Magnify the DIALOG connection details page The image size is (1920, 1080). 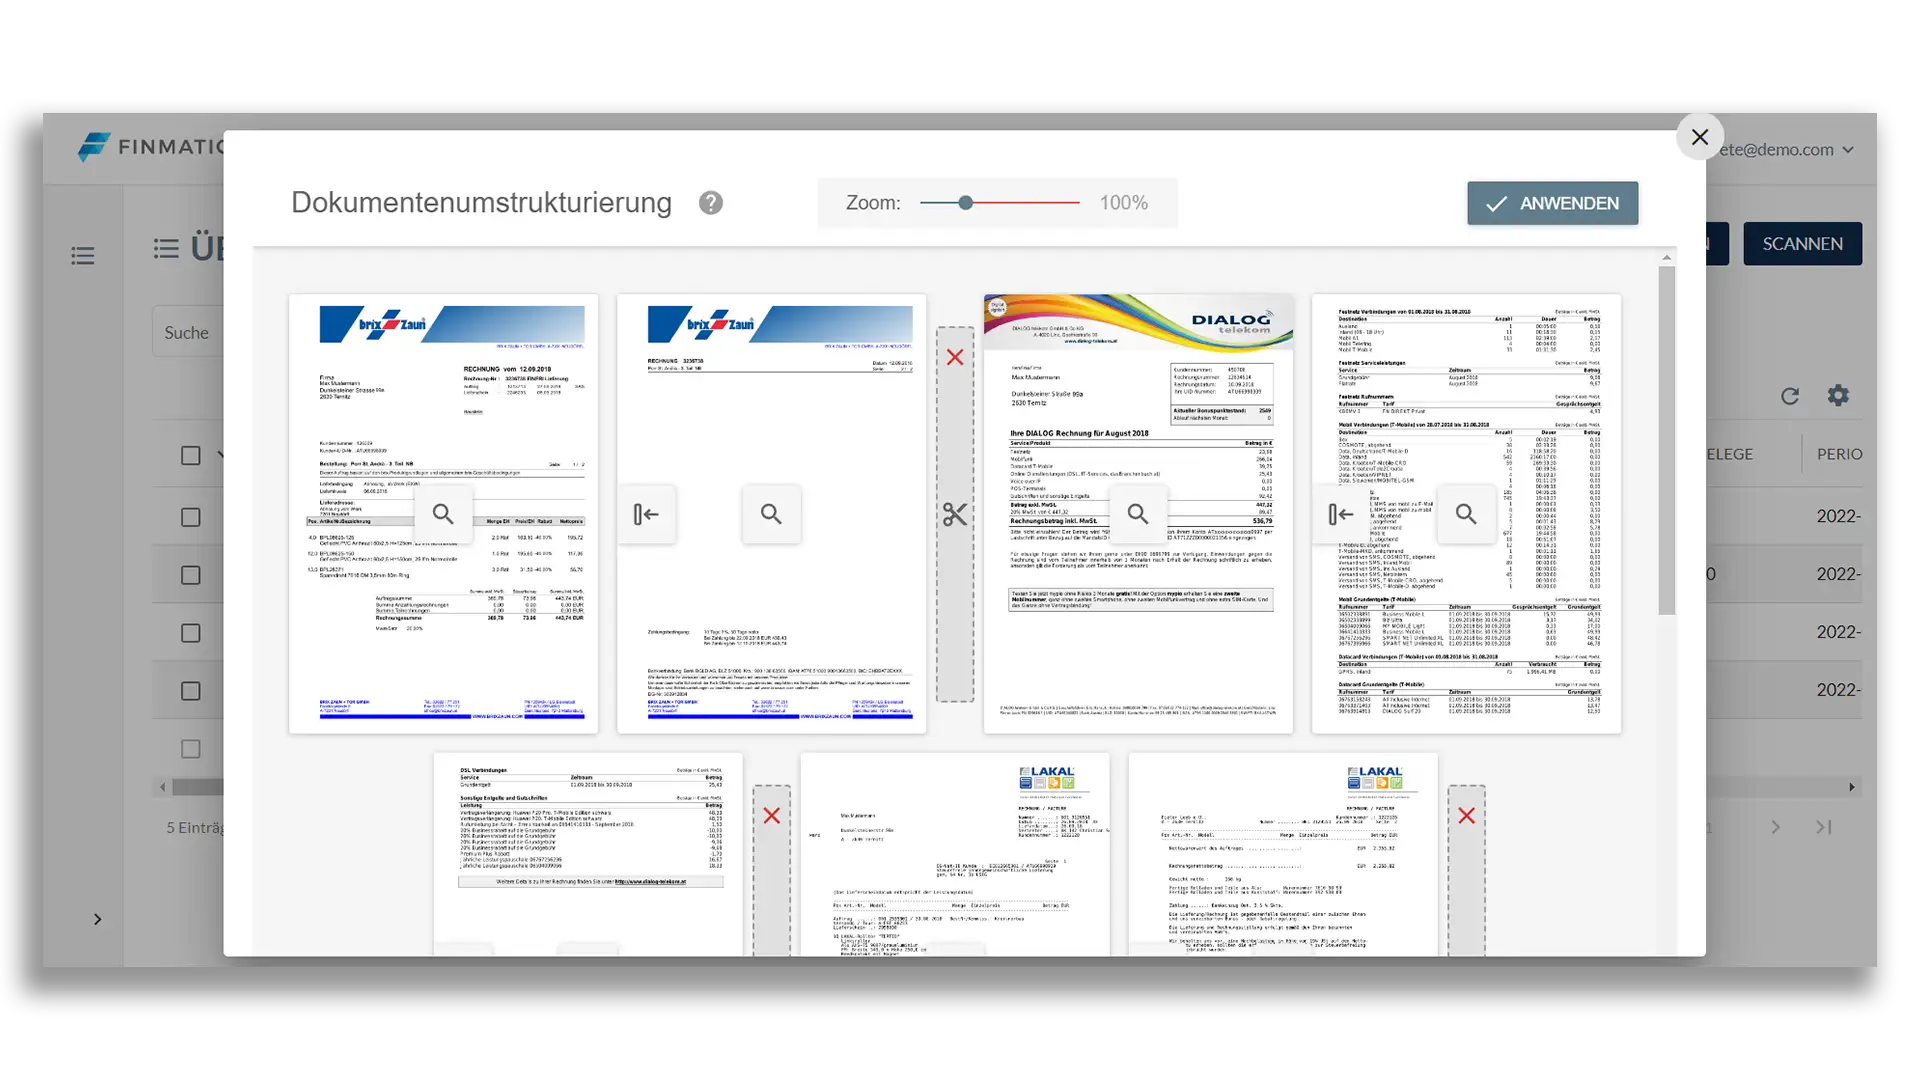point(1466,514)
